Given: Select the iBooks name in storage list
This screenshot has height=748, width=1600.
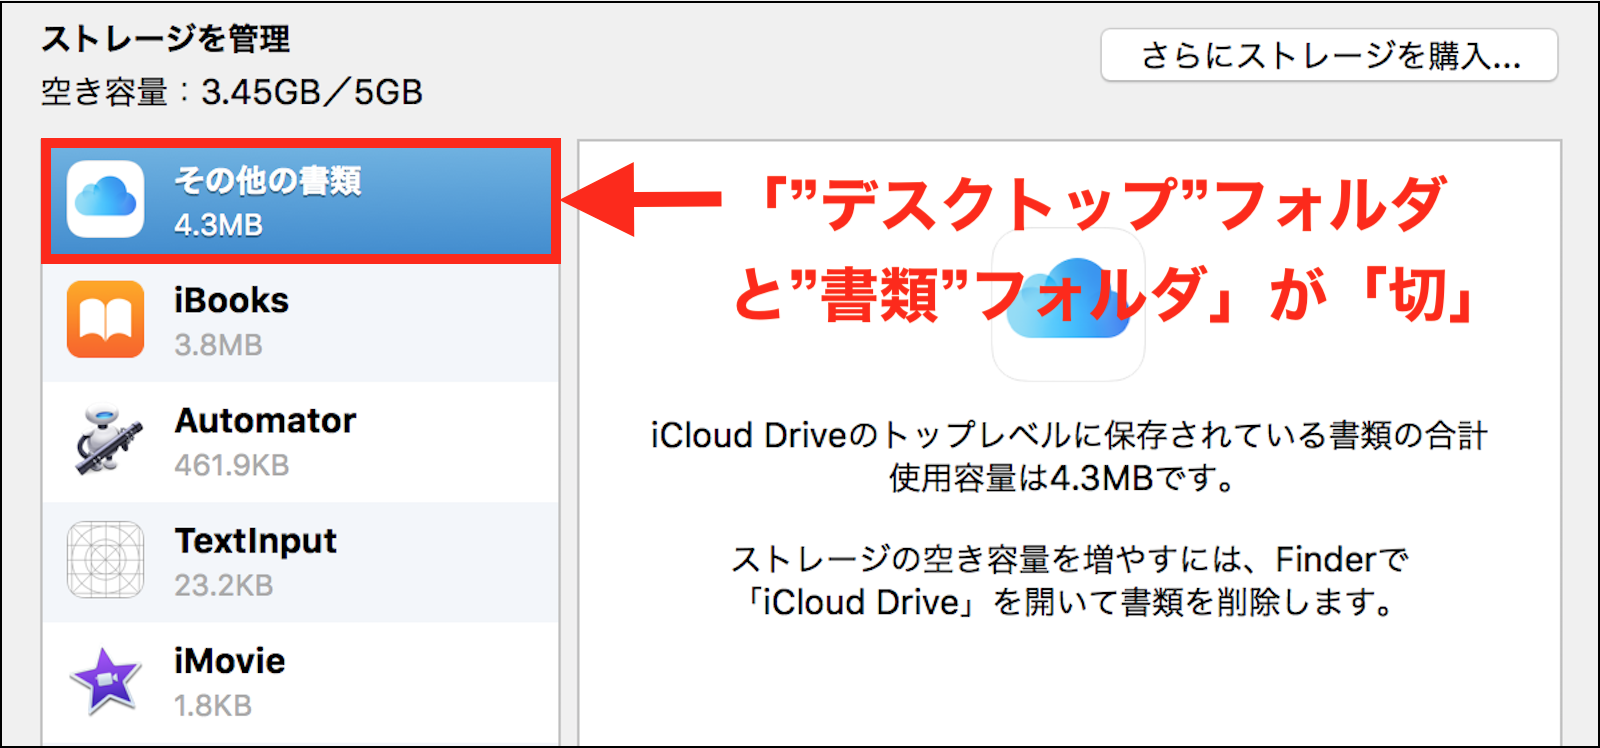Looking at the screenshot, I should (231, 300).
